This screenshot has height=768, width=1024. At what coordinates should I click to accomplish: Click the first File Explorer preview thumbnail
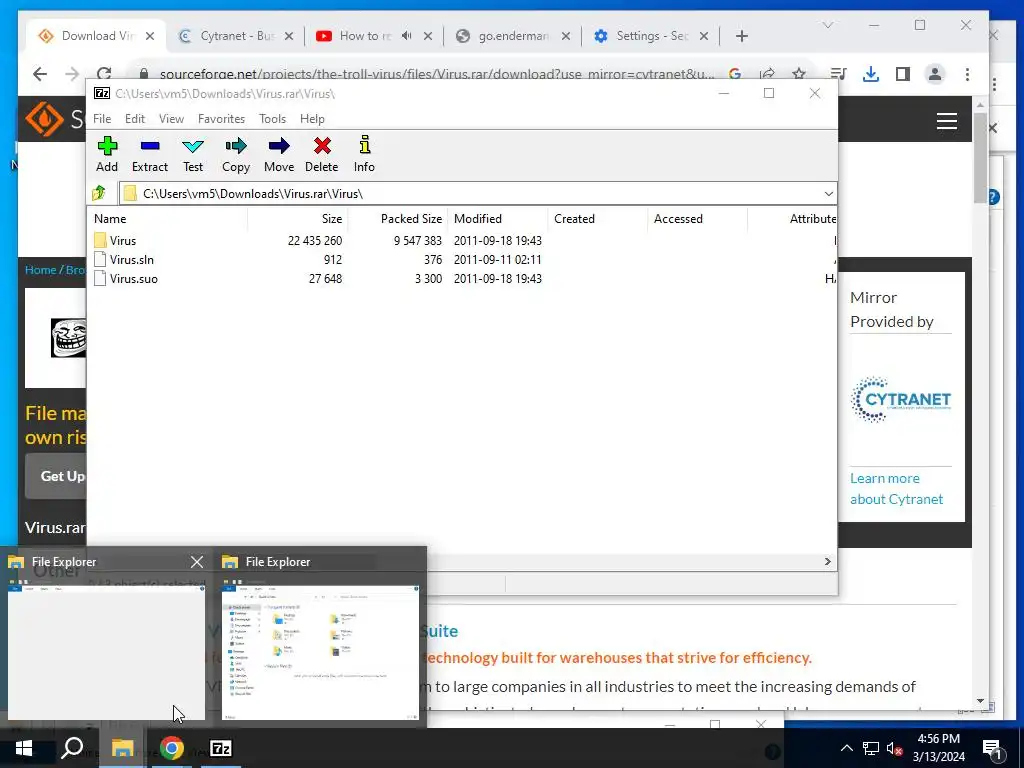[x=106, y=650]
